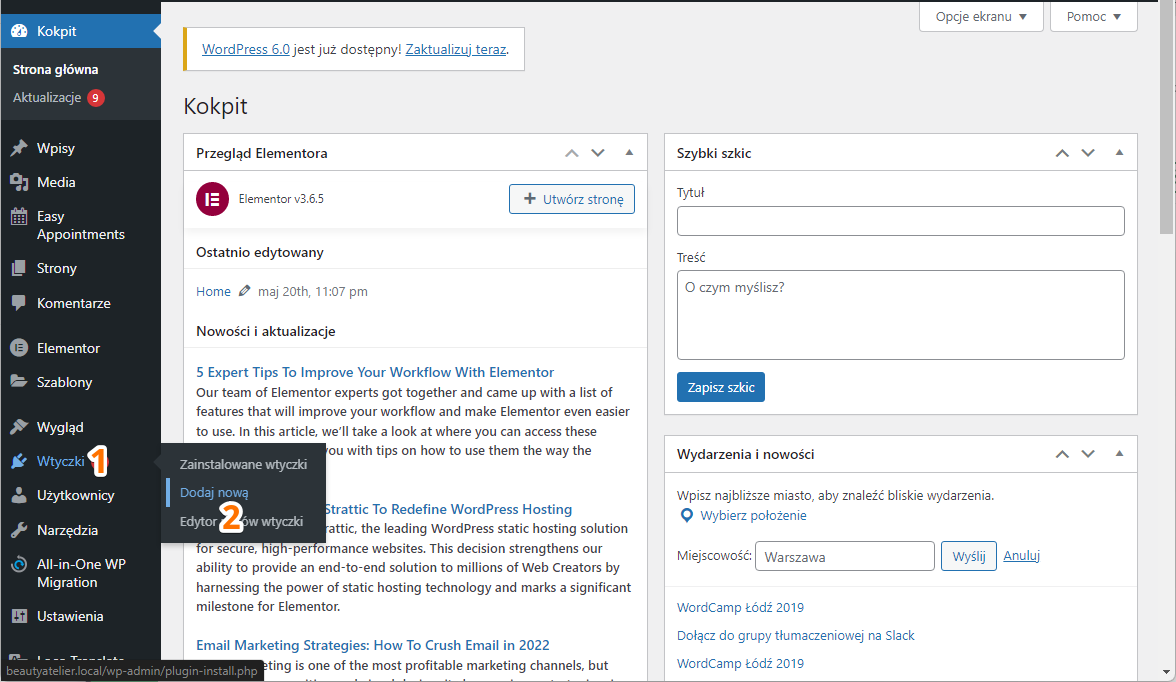Collapse the Przegląd Elementora panel
The image size is (1176, 682).
629,153
